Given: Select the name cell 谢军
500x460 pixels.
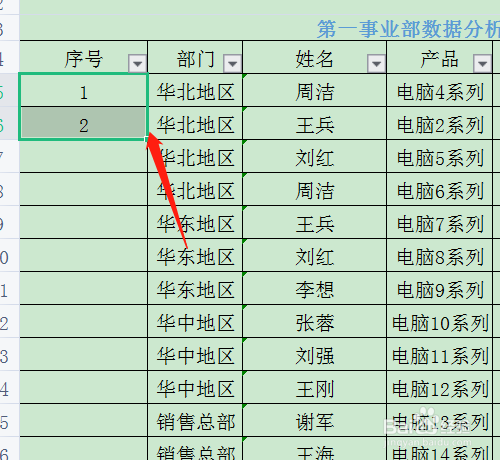Looking at the screenshot, I should click(x=315, y=420).
